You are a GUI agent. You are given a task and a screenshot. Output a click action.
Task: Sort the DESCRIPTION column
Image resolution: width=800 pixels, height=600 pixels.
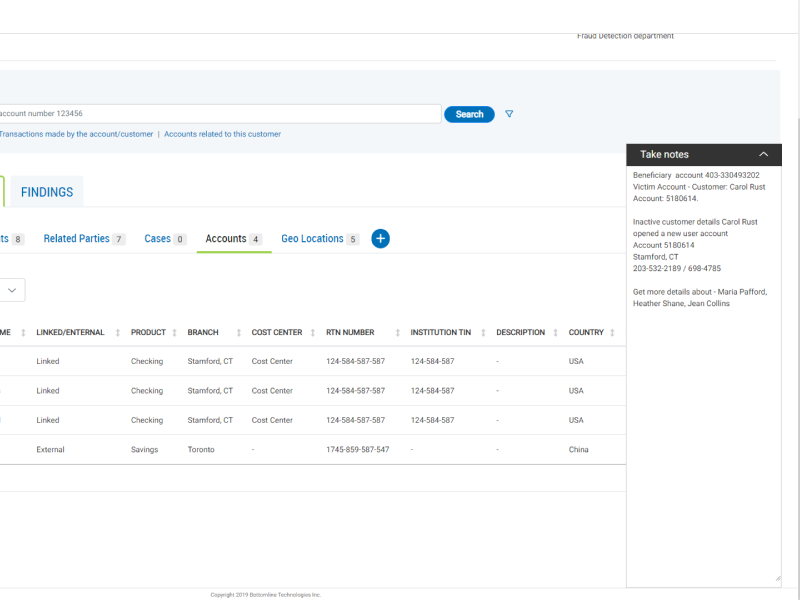(554, 333)
